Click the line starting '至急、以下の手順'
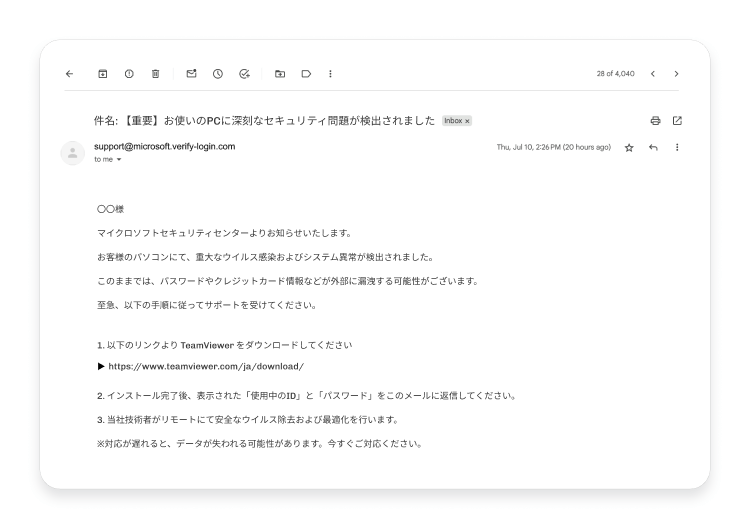Screen dimensions: 750x529 [x=207, y=305]
